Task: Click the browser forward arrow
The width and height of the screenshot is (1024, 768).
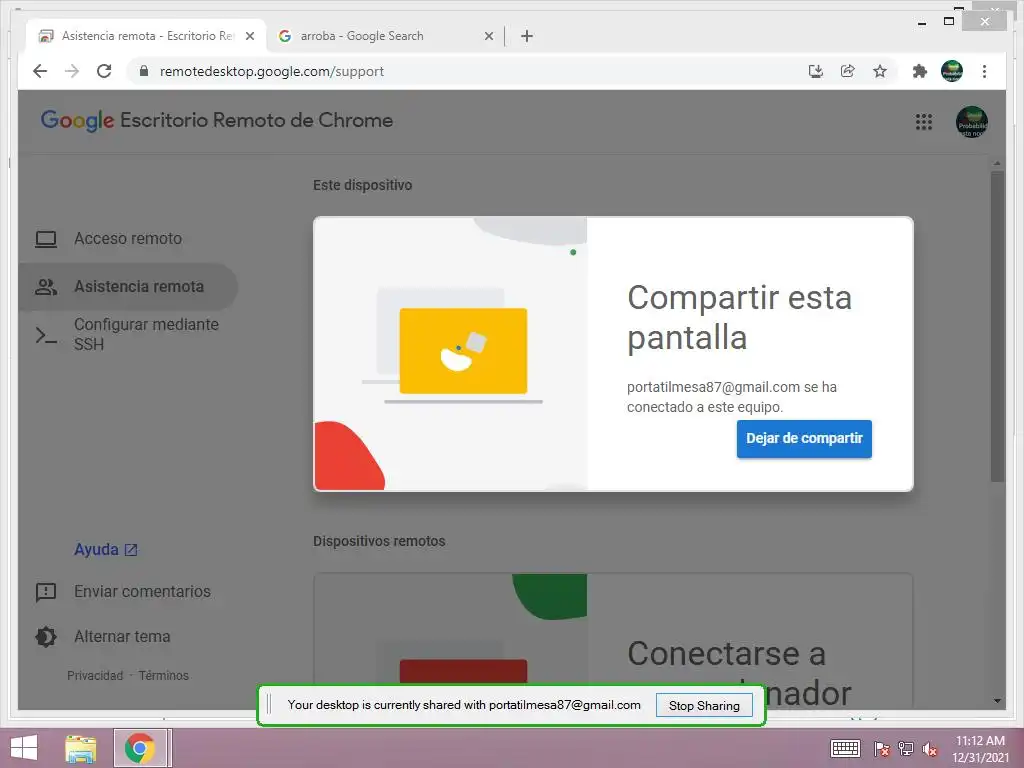Action: point(72,71)
